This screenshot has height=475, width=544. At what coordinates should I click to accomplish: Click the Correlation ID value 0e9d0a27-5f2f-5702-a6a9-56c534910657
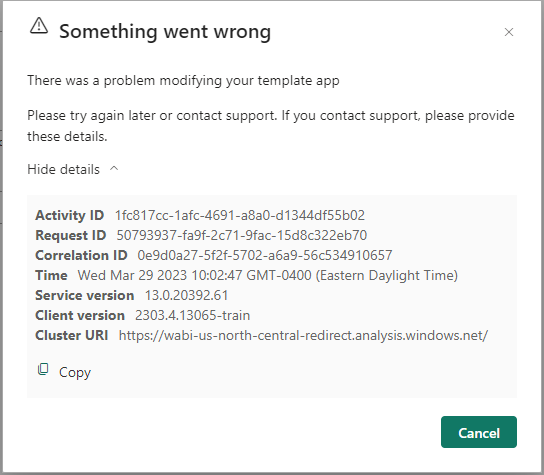[x=265, y=255]
